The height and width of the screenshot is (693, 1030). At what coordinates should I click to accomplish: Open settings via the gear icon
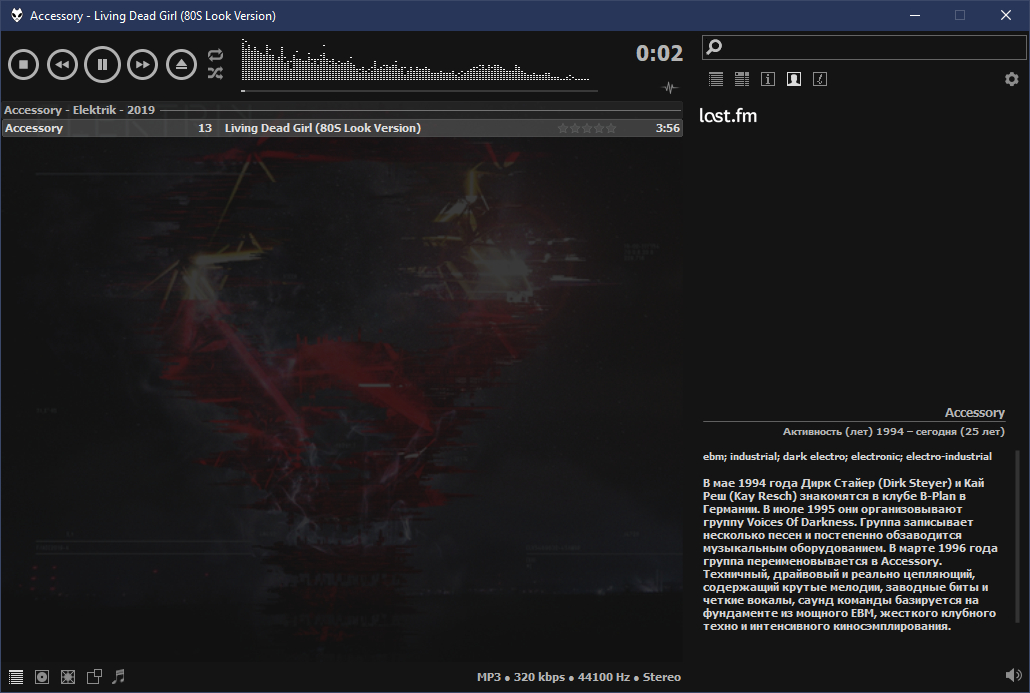[x=1012, y=79]
